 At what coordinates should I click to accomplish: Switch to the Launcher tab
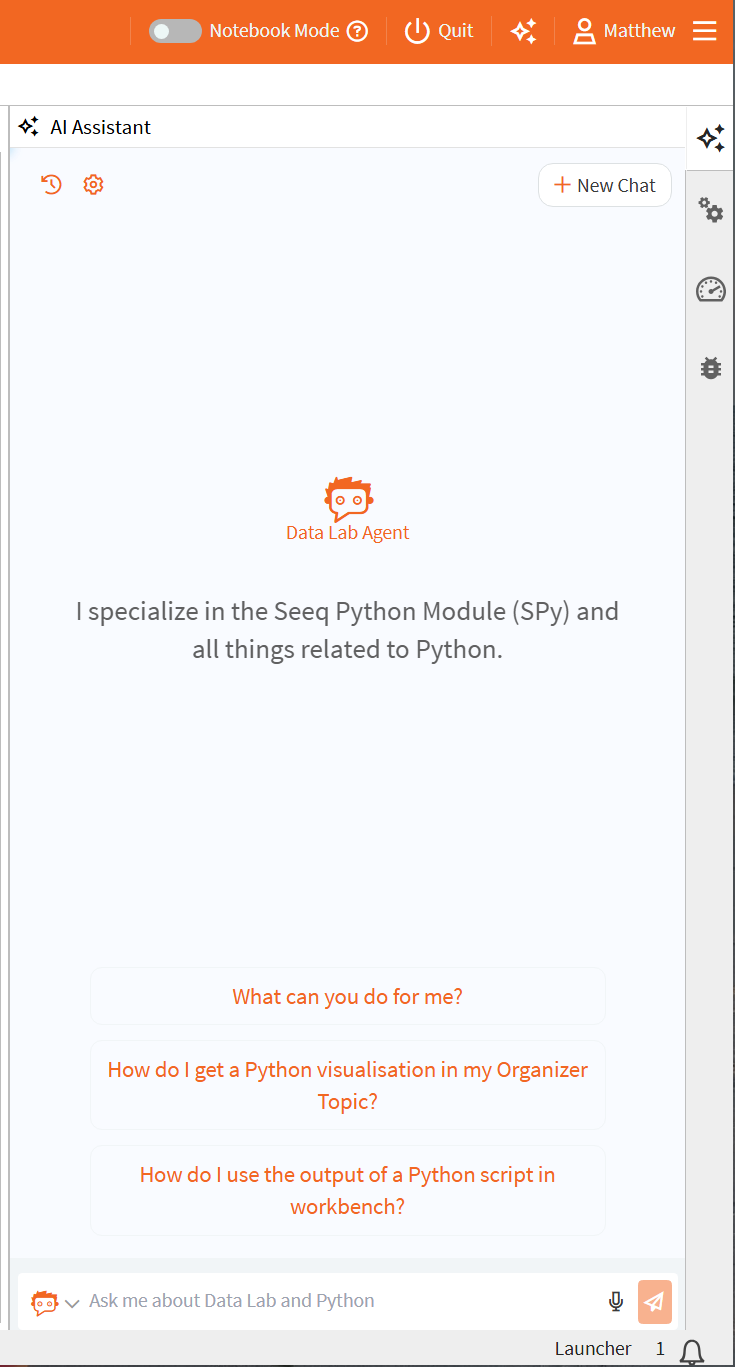(x=594, y=1348)
